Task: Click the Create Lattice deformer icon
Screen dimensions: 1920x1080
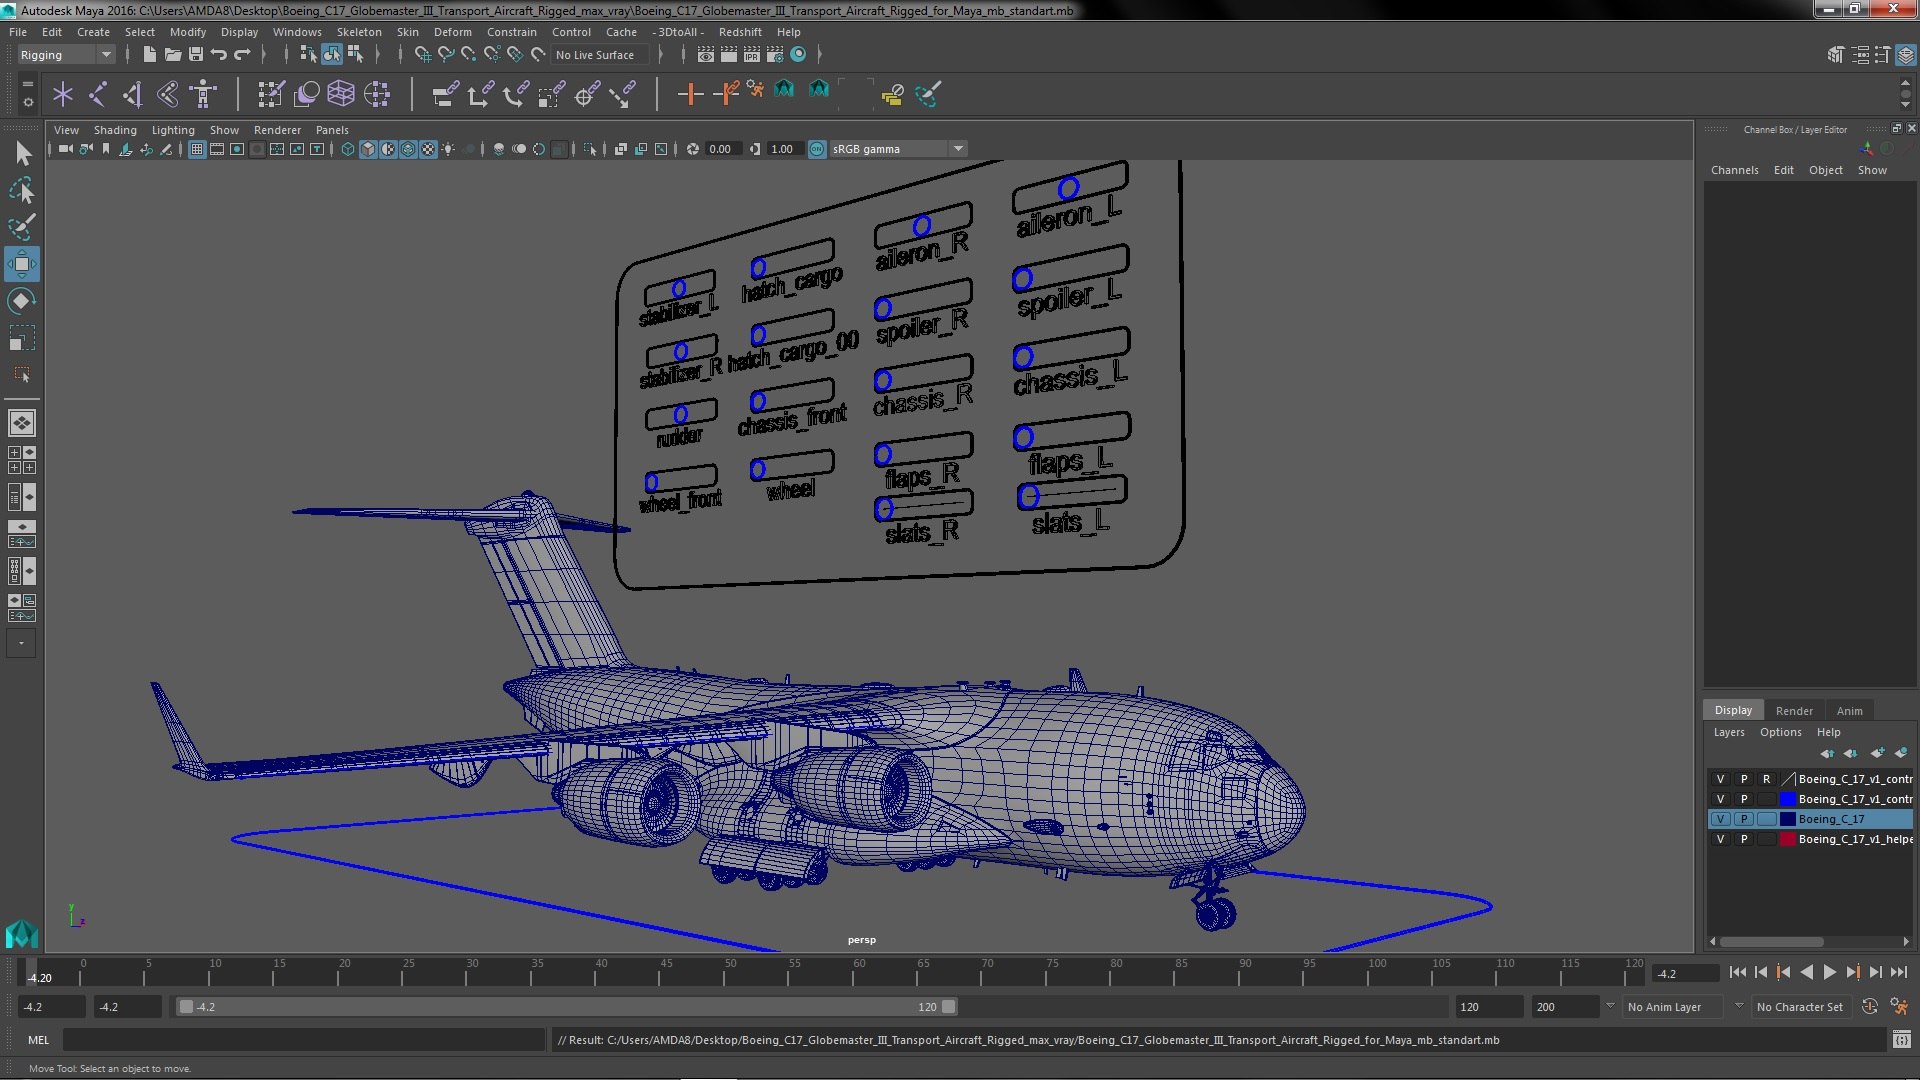Action: tap(341, 94)
